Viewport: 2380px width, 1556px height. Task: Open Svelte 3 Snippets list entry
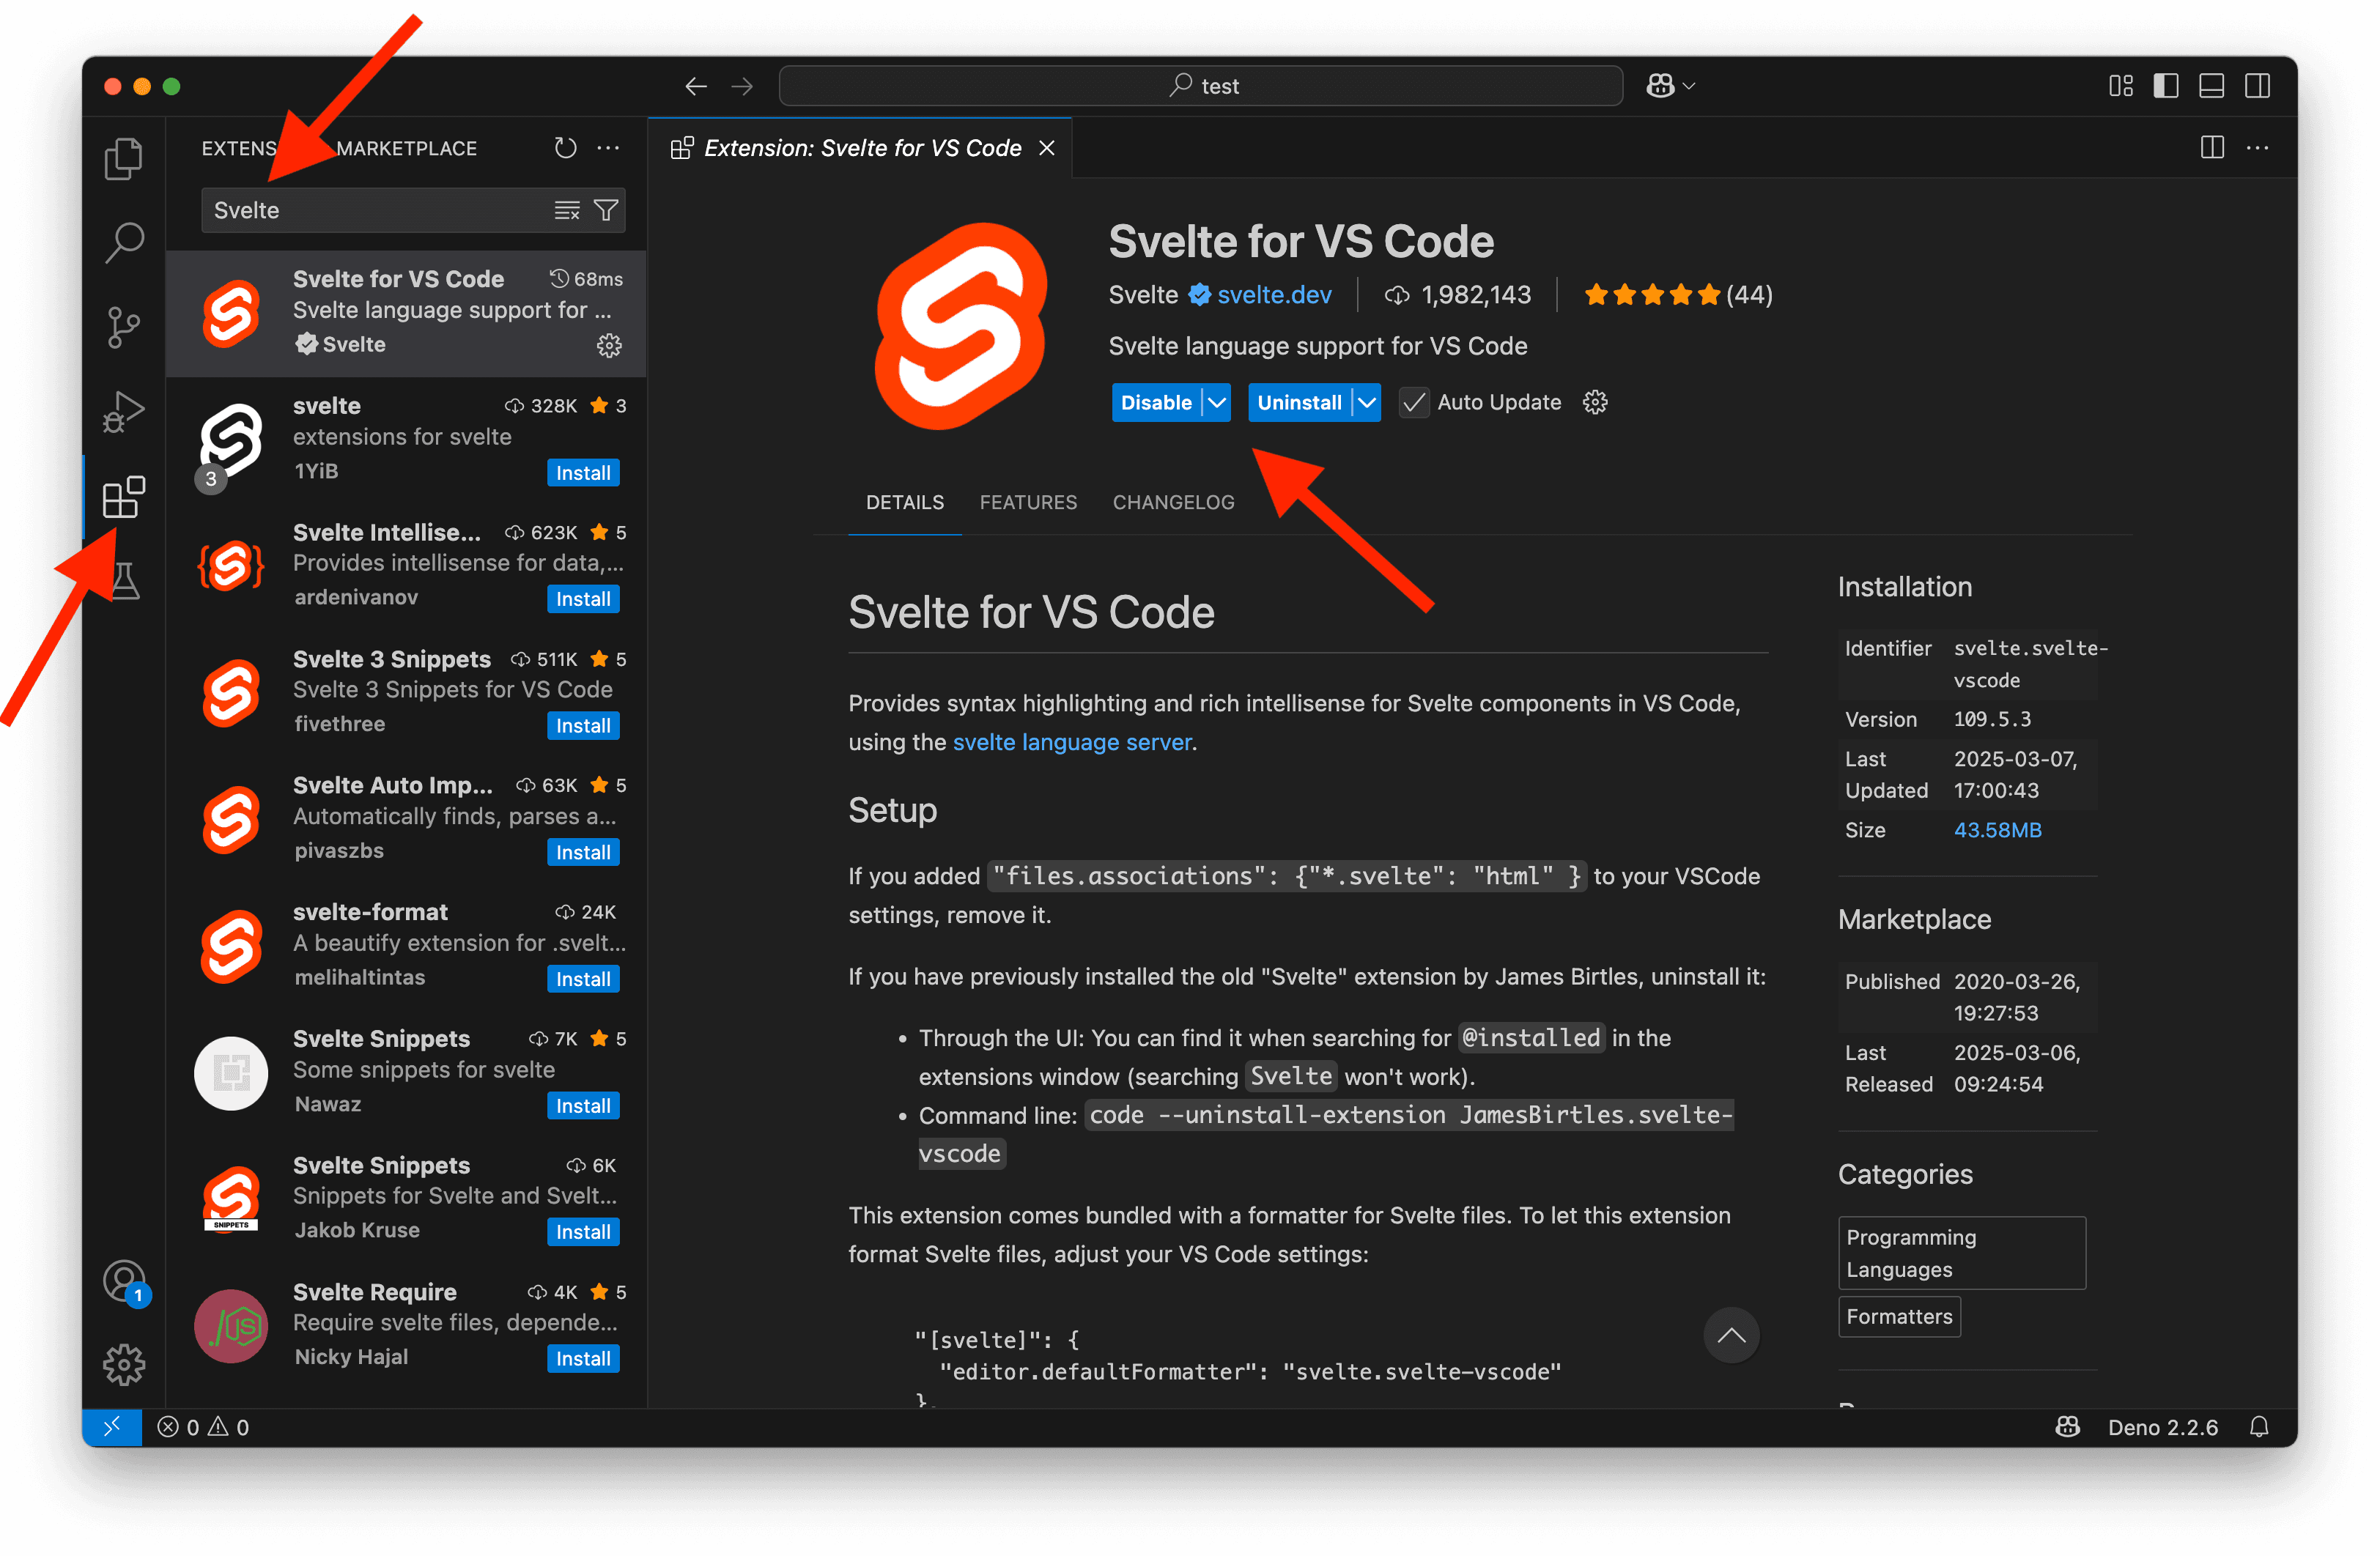(406, 692)
